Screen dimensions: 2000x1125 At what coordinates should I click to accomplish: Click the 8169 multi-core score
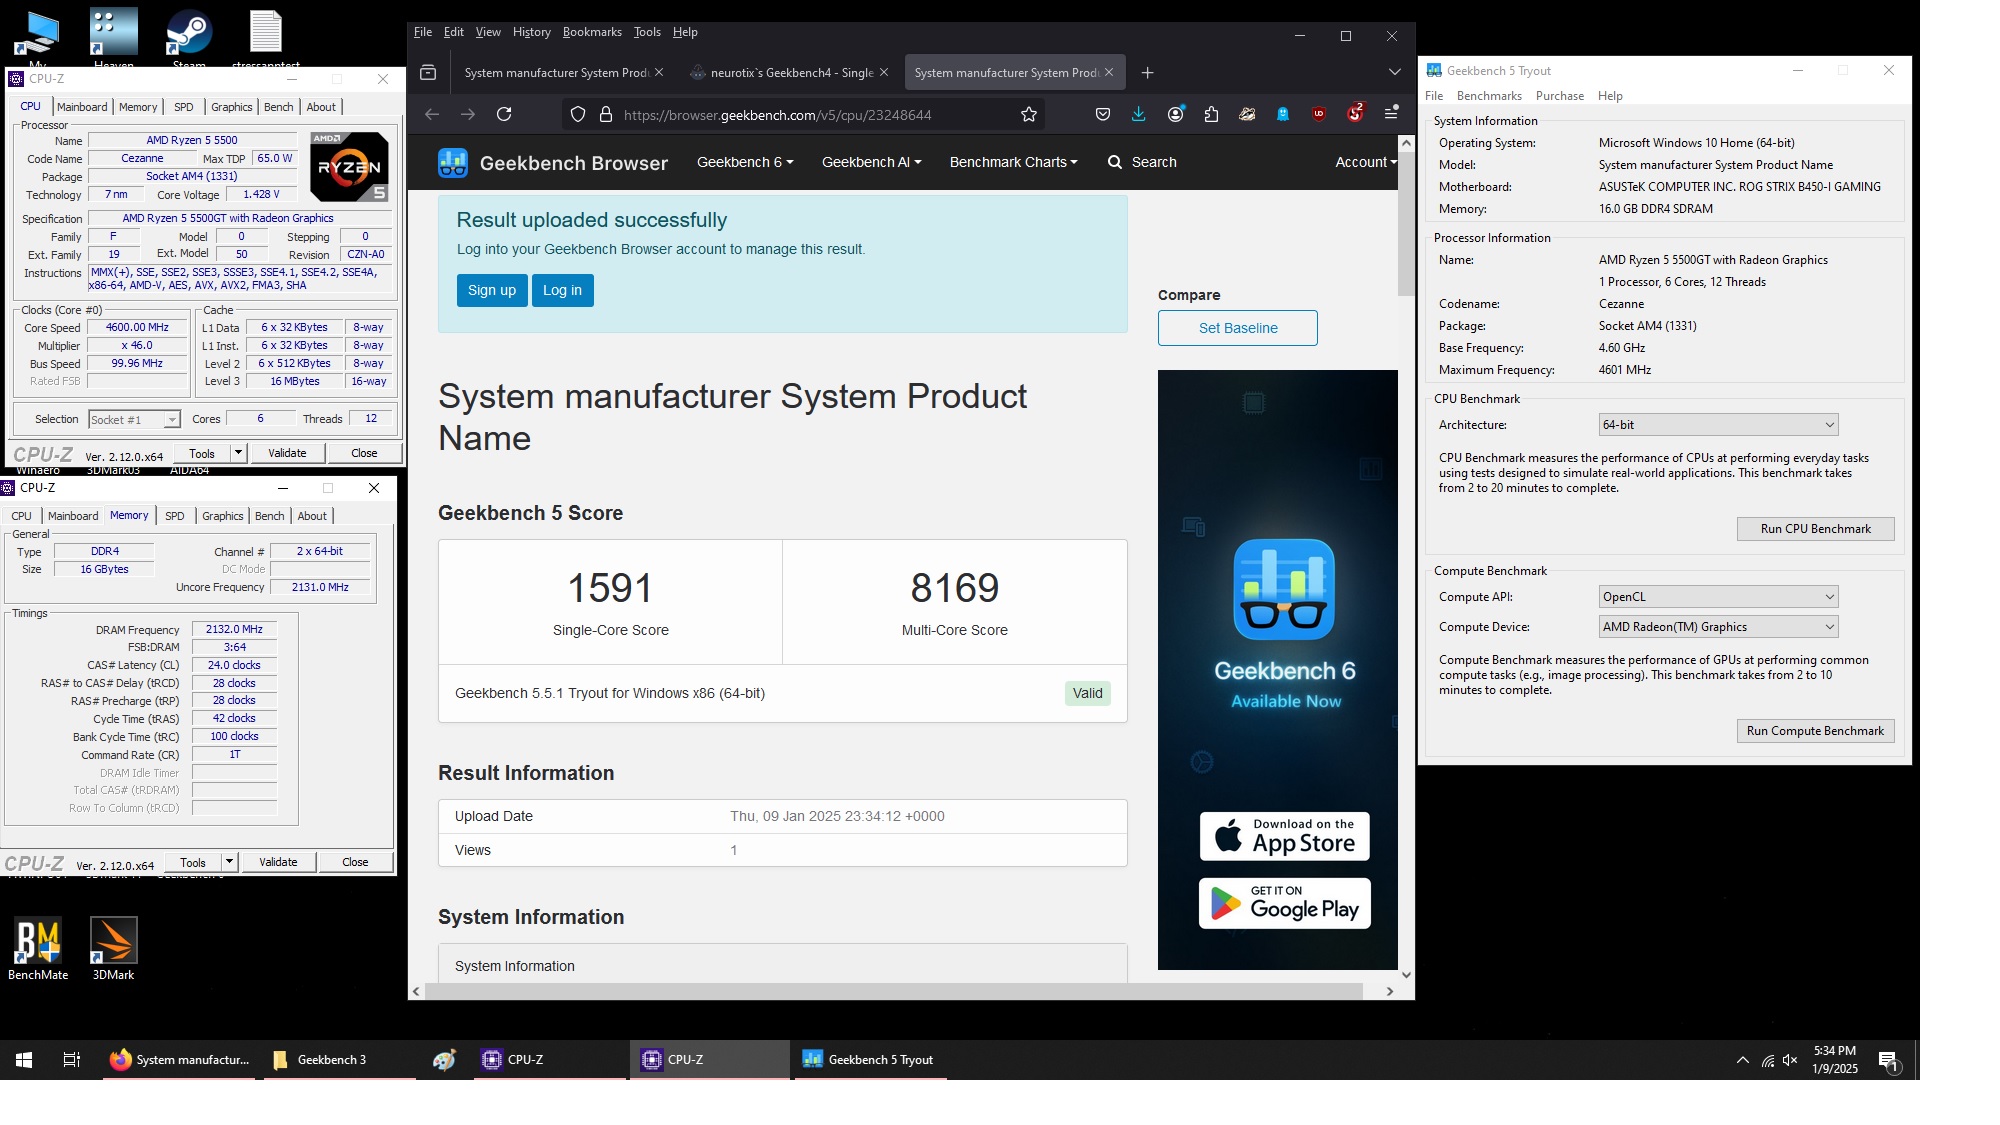[x=954, y=588]
